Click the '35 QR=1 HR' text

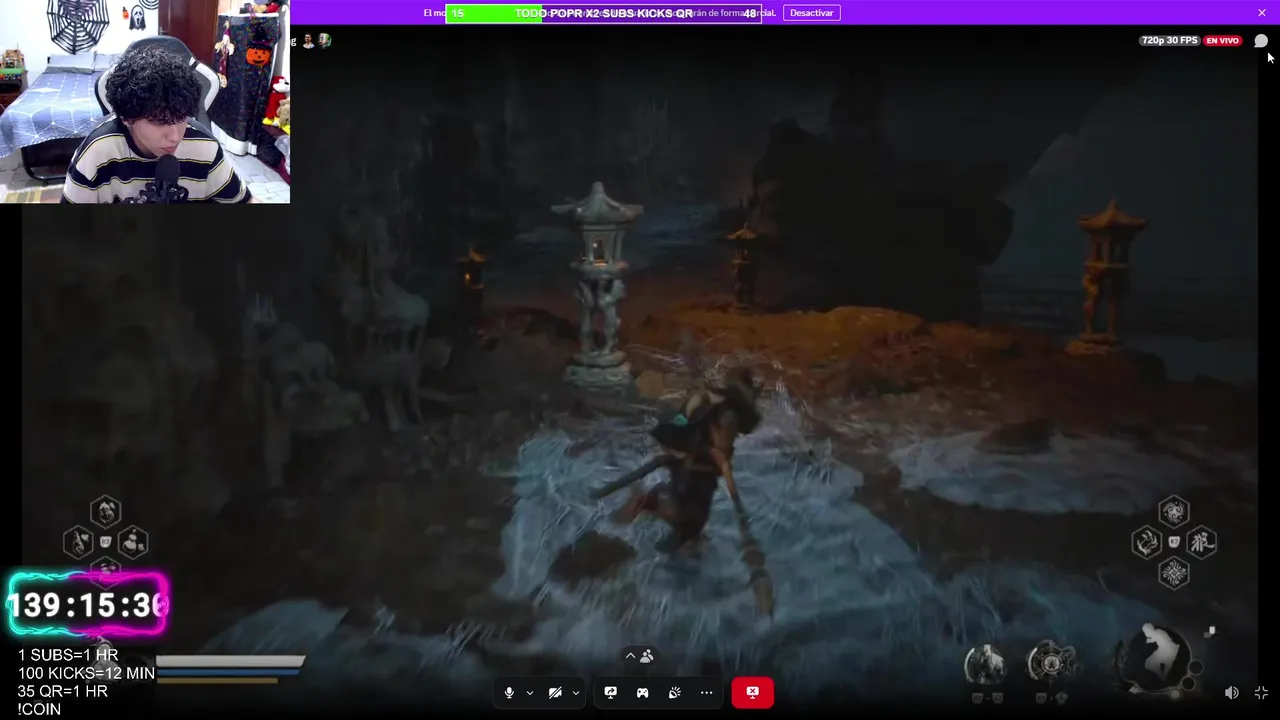[63, 692]
